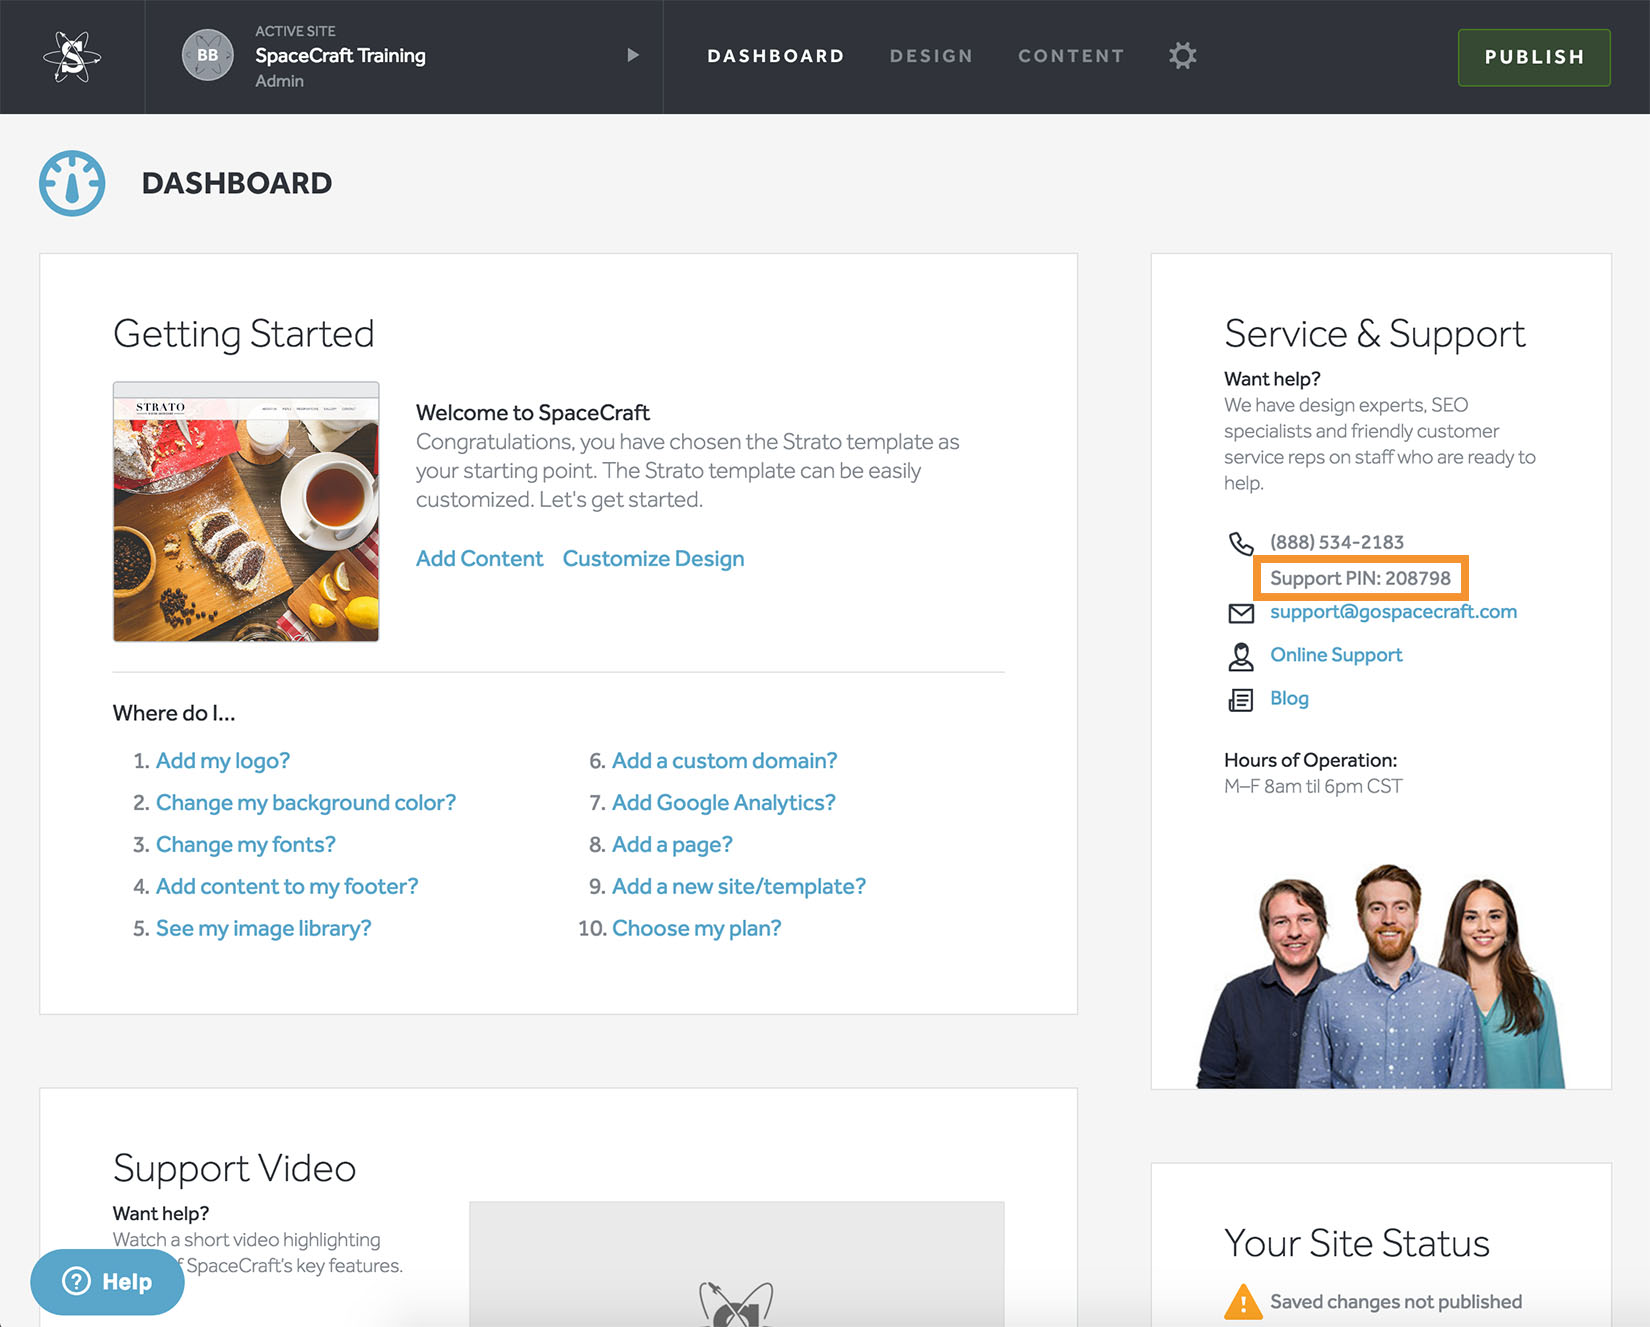Click the DASHBOARD page title
The image size is (1650, 1327).
point(237,183)
